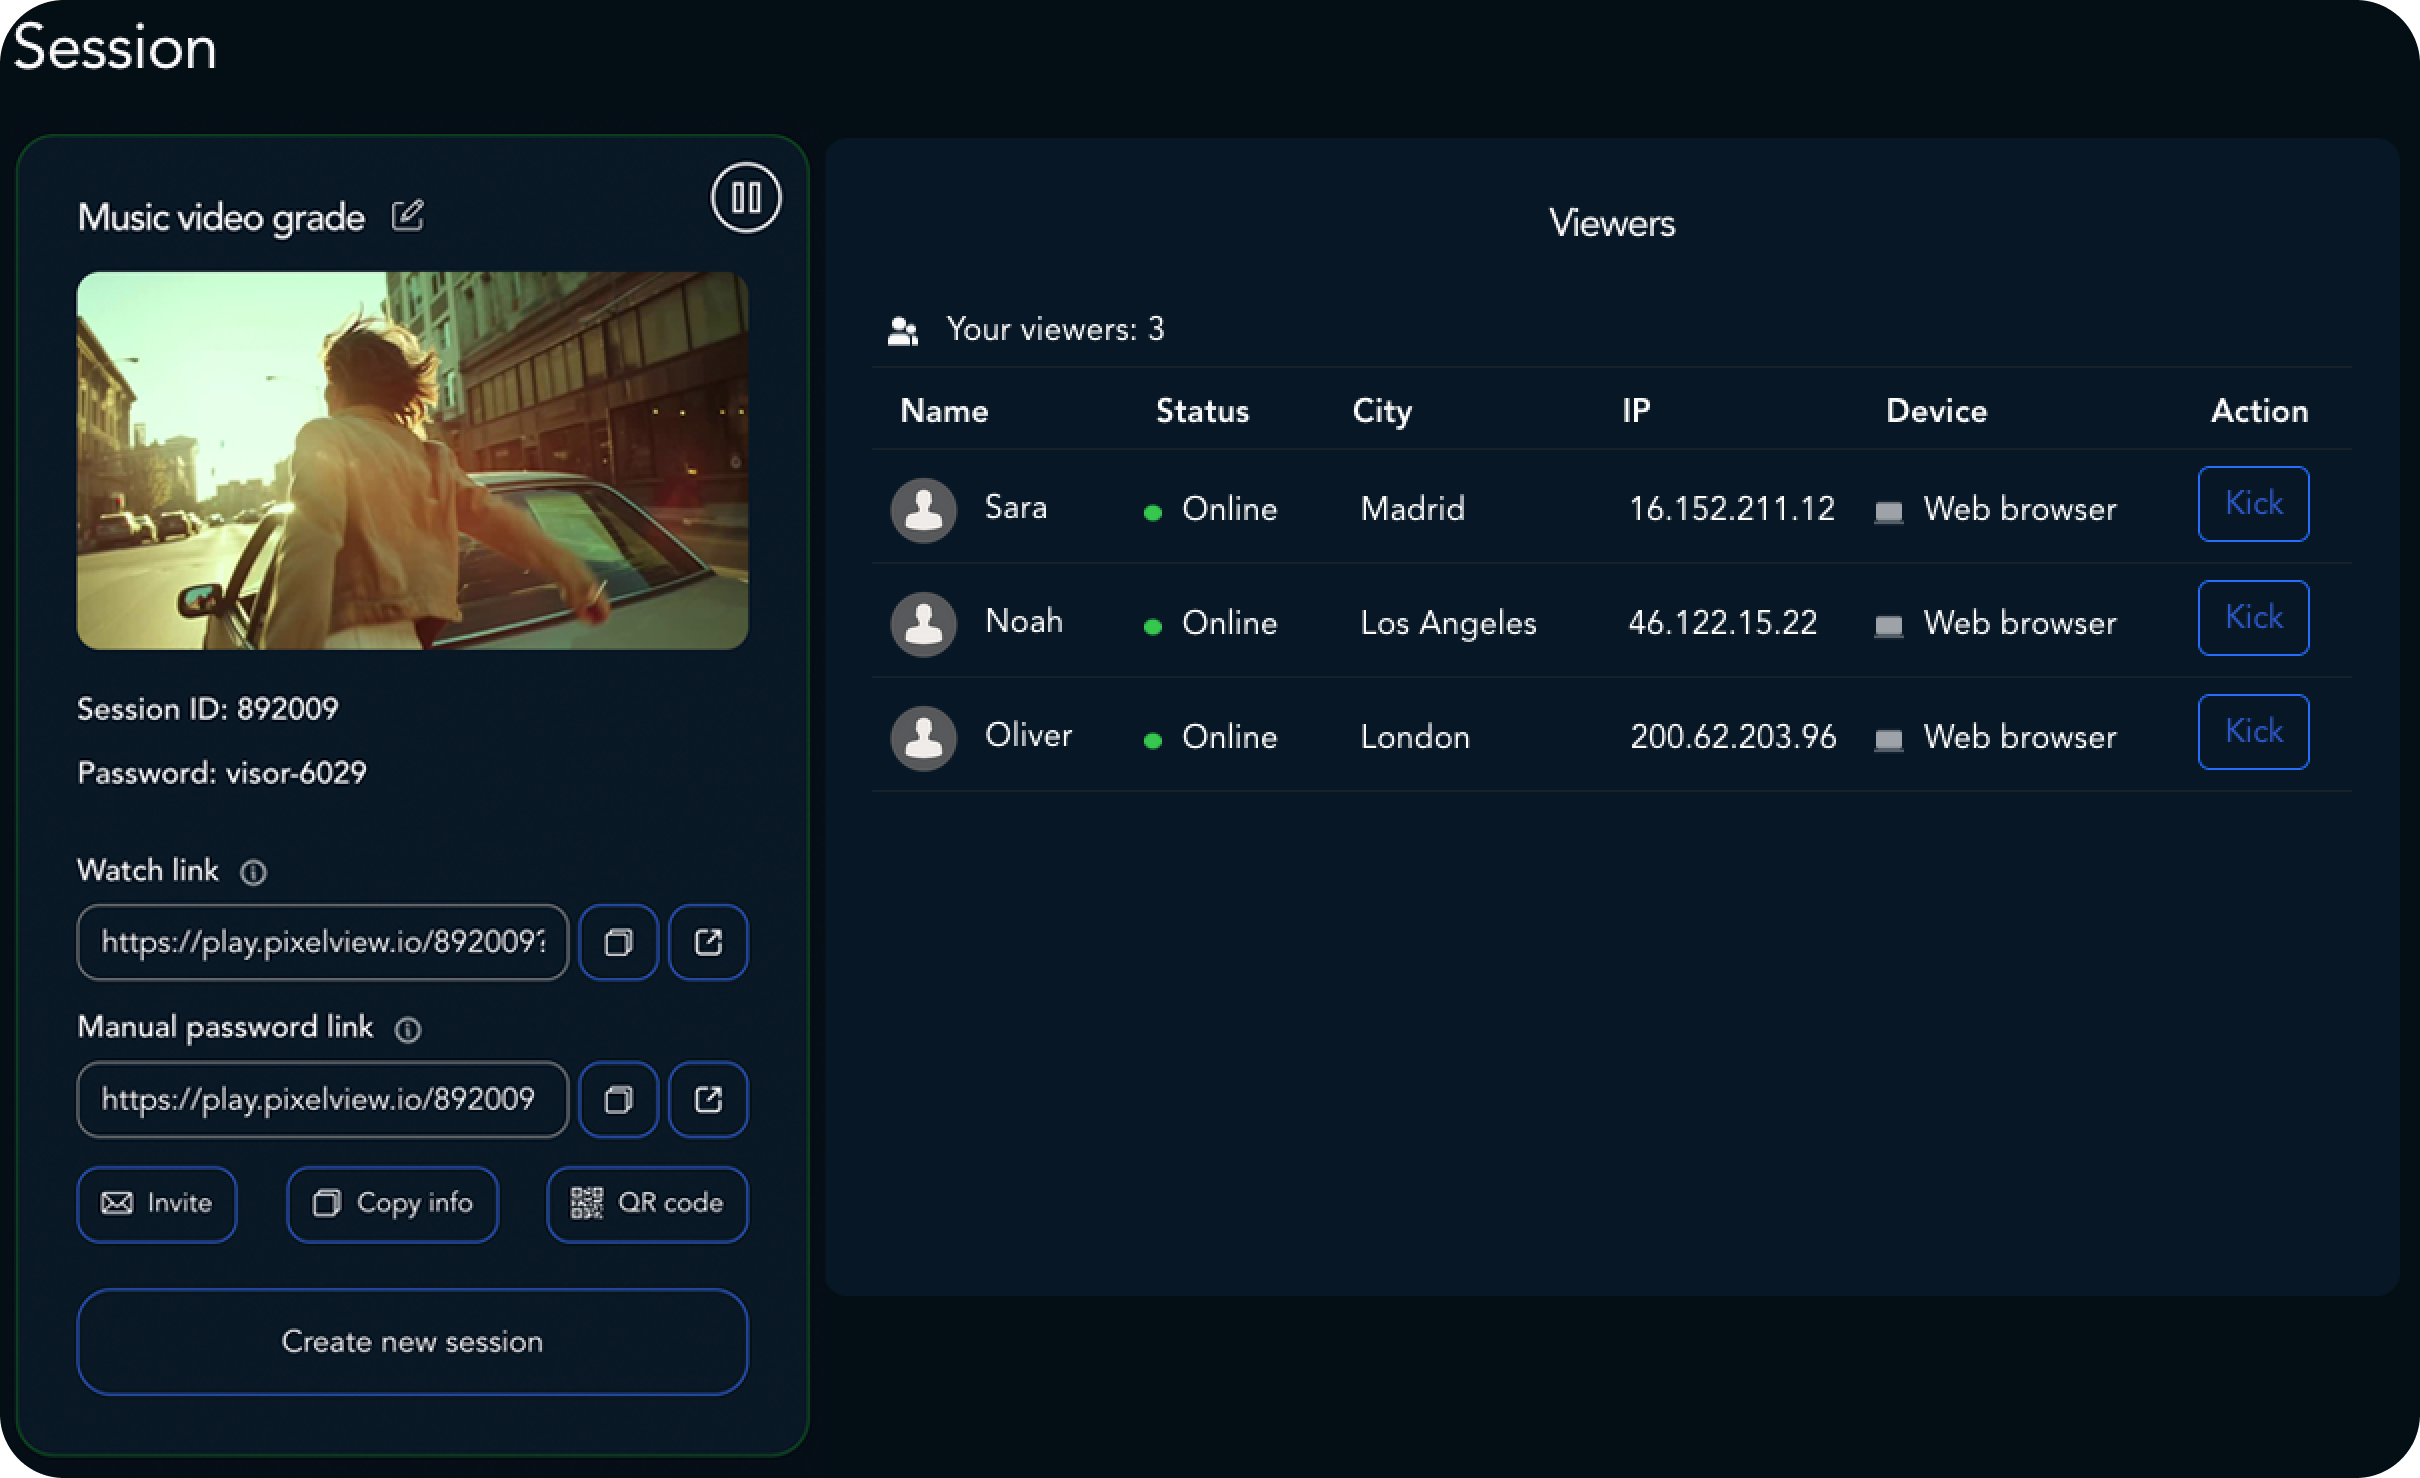Kick Oliver from the session

click(x=2253, y=732)
